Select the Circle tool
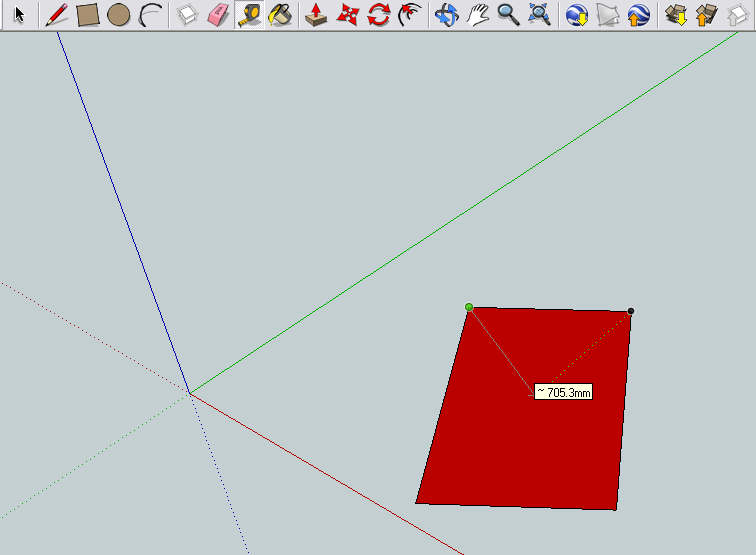Screen dimensions: 756x555 point(119,14)
